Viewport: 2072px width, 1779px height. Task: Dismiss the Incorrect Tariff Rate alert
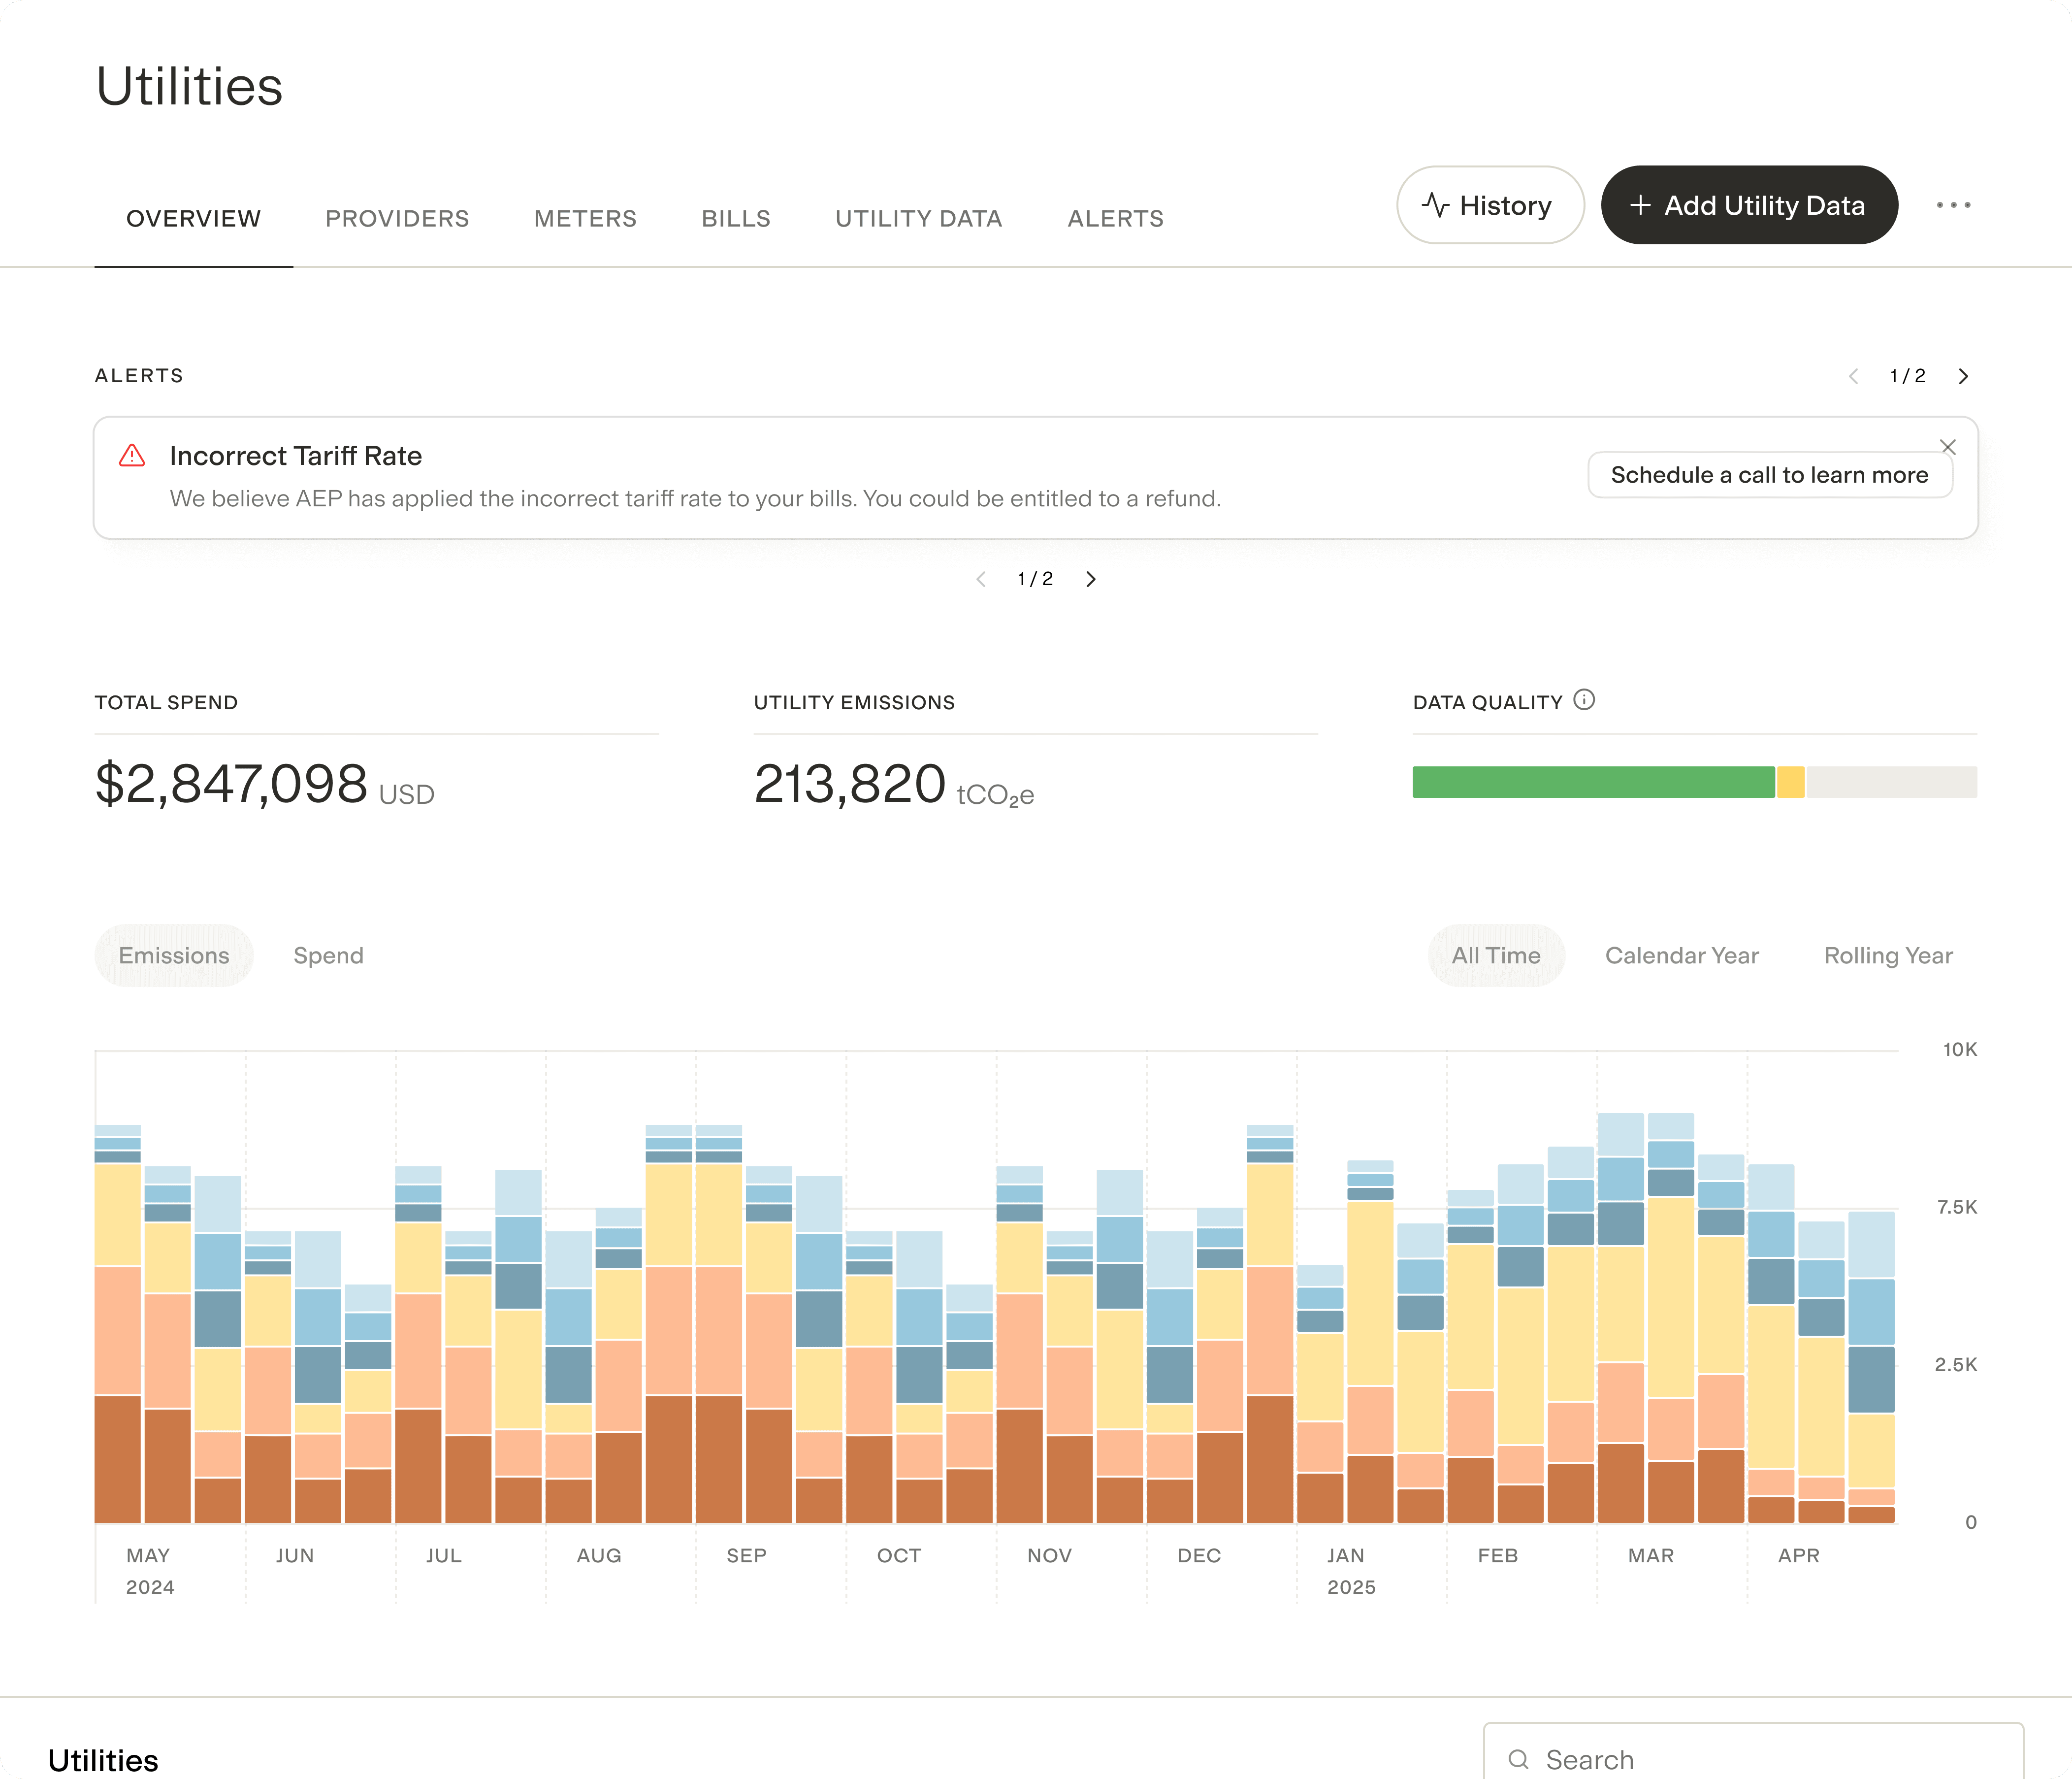[1948, 447]
